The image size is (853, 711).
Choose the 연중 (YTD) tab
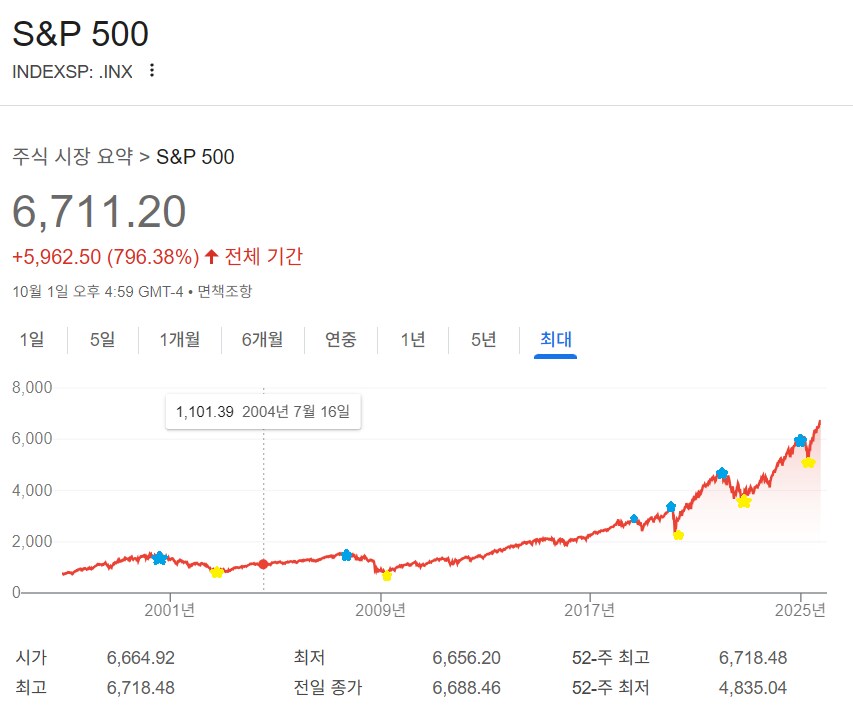[x=341, y=340]
